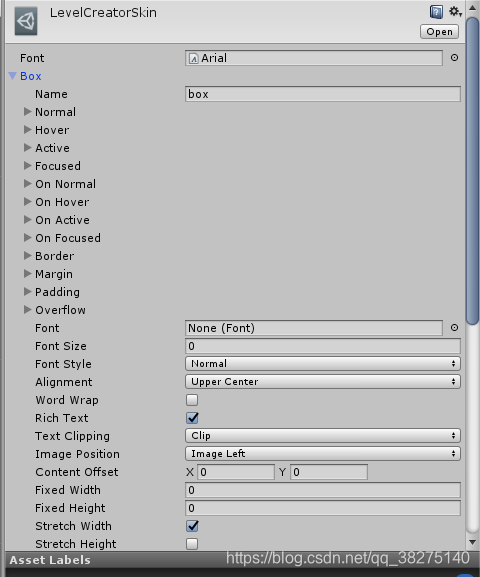480x577 pixels.
Task: Click the vertical scrollbar thumb
Action: [x=473, y=170]
